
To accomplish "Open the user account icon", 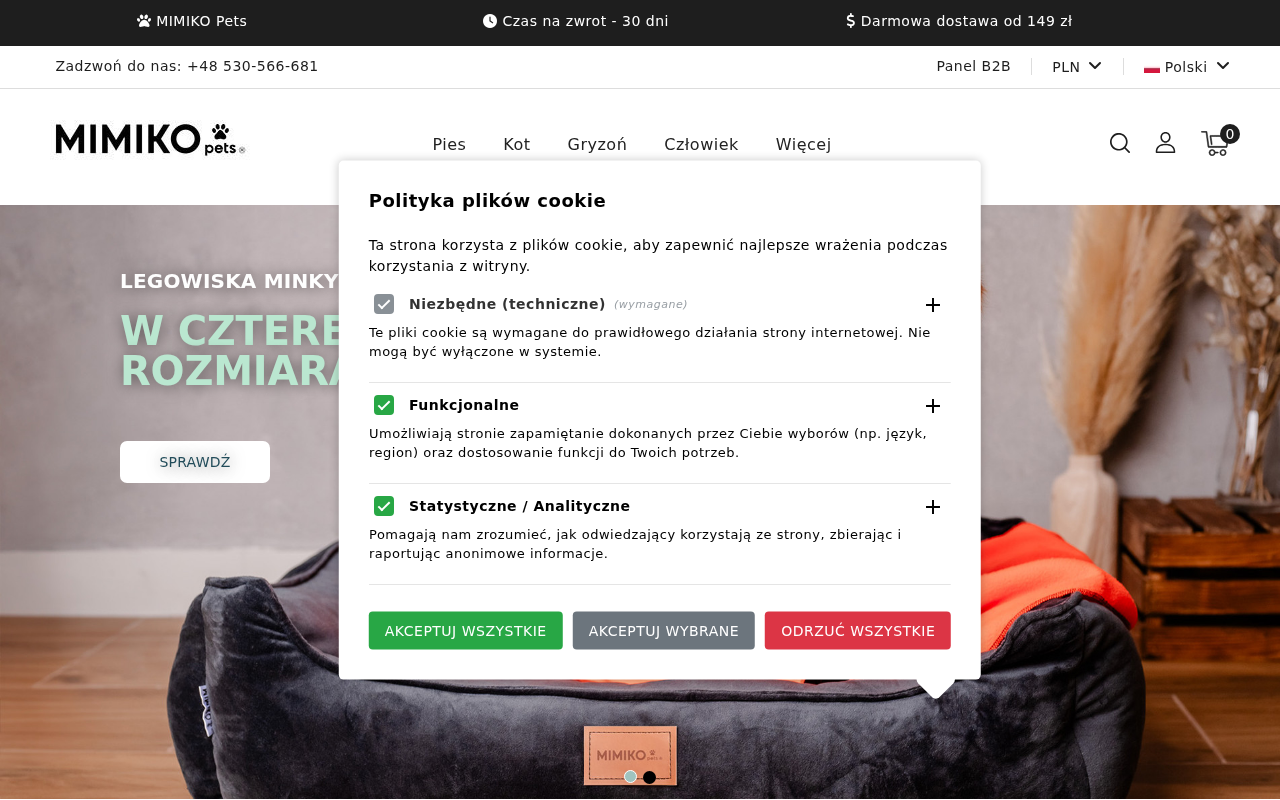I will (1165, 143).
